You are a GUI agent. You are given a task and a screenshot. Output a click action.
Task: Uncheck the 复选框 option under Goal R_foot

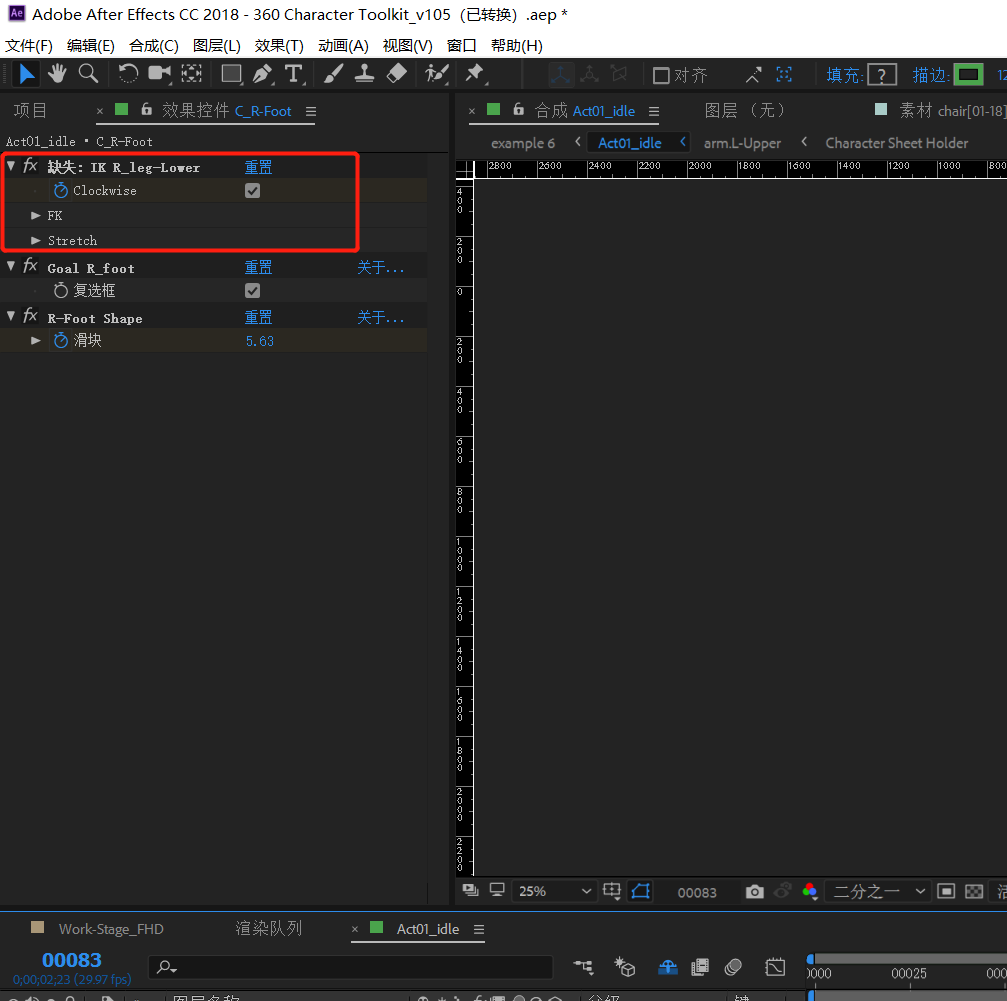pyautogui.click(x=252, y=290)
